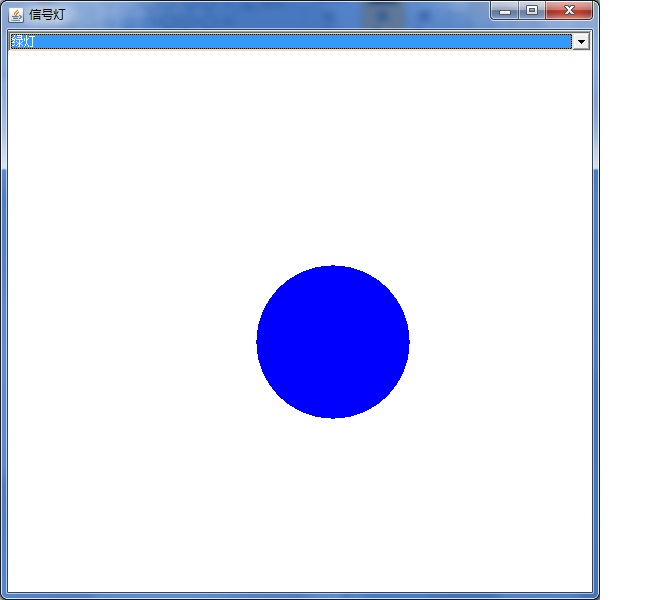This screenshot has height=600, width=653.
Task: Minimize the 信号灯 window
Action: point(505,11)
